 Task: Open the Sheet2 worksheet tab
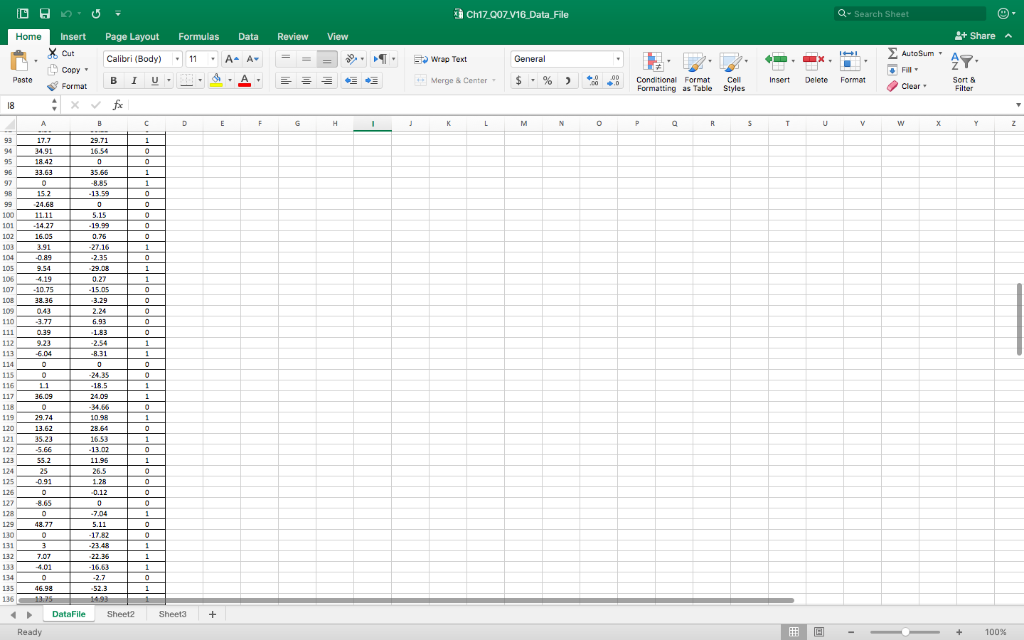[120, 613]
